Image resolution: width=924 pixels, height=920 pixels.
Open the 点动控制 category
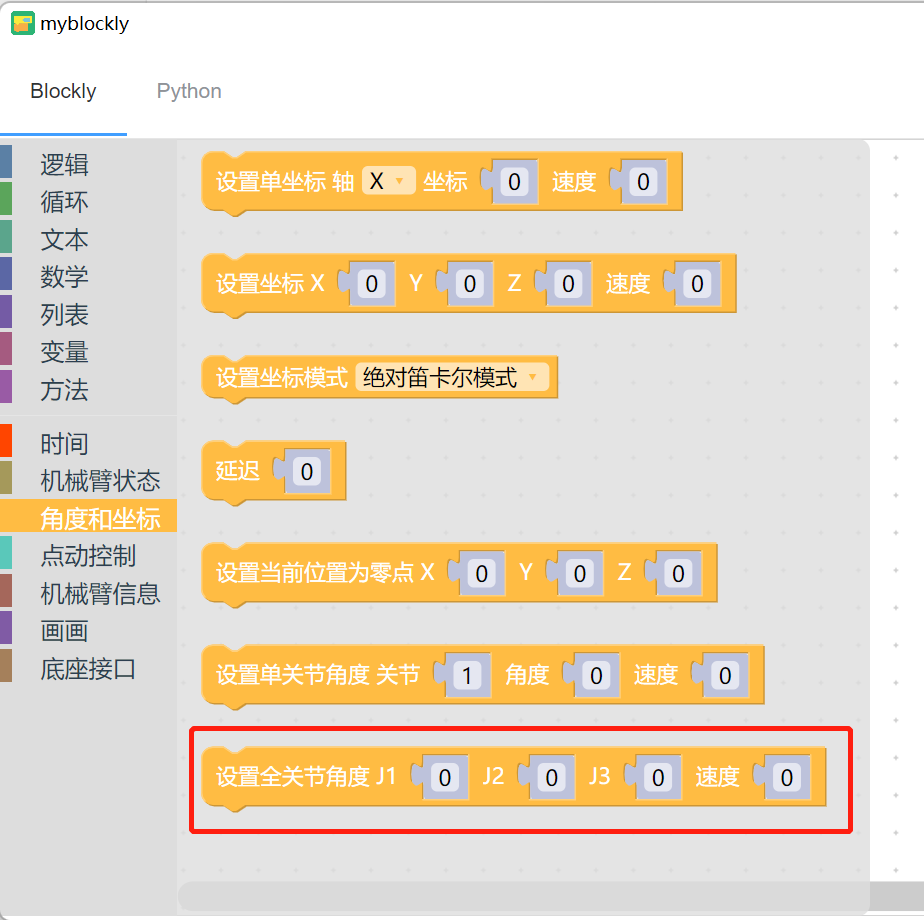(x=88, y=556)
